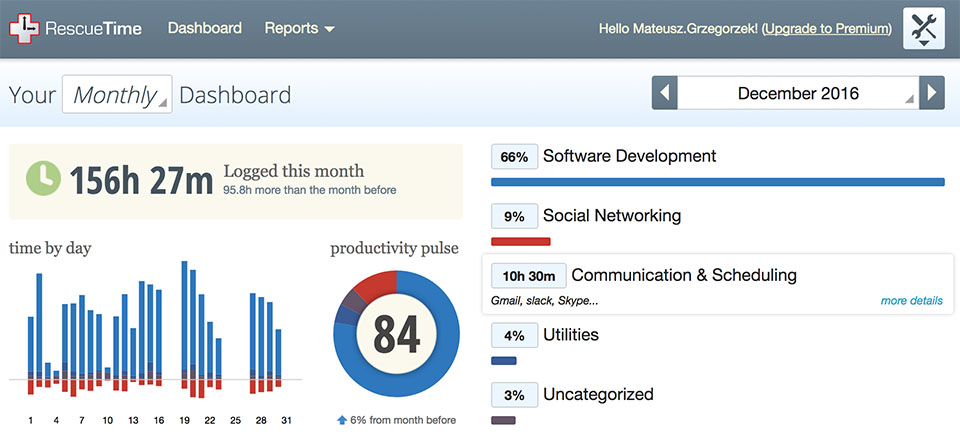This screenshot has height=444, width=960.
Task: Click the 10h 30m time badge
Action: coord(528,276)
